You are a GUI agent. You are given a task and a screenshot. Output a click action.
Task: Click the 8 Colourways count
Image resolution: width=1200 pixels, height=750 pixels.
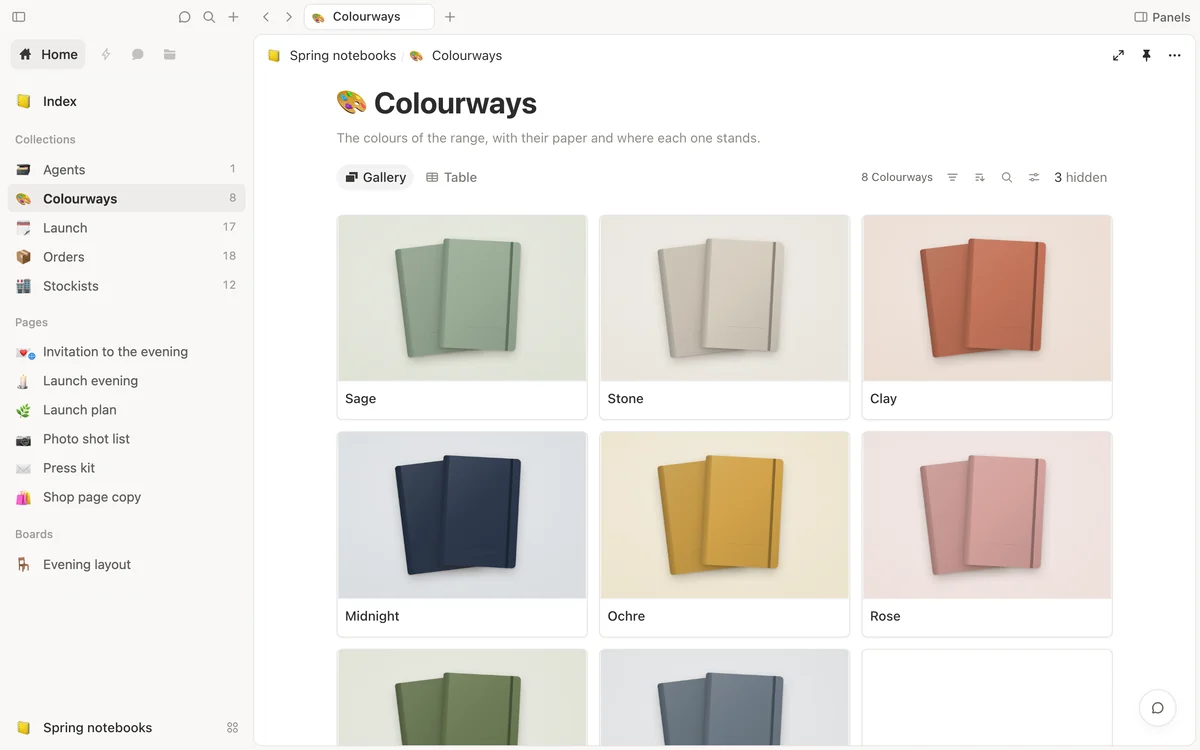(897, 177)
